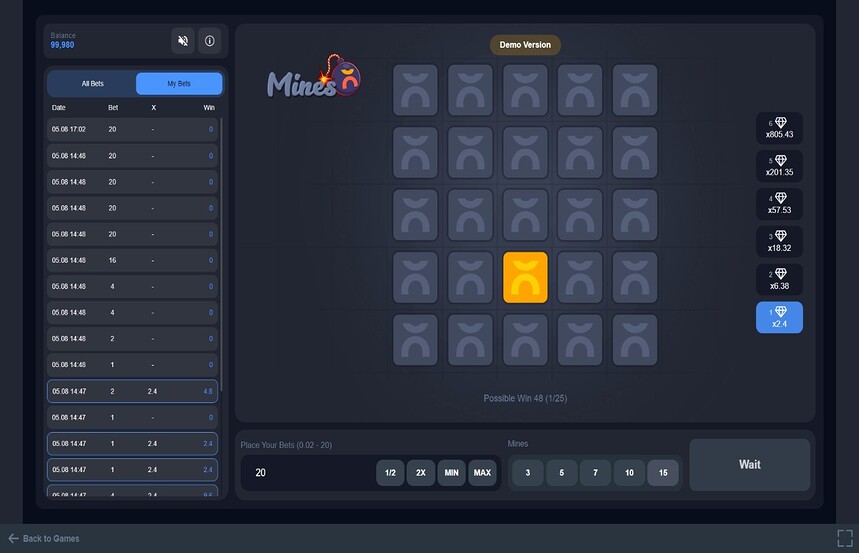
Task: Select the 4 diamonds x57.53 multiplier
Action: click(x=779, y=204)
